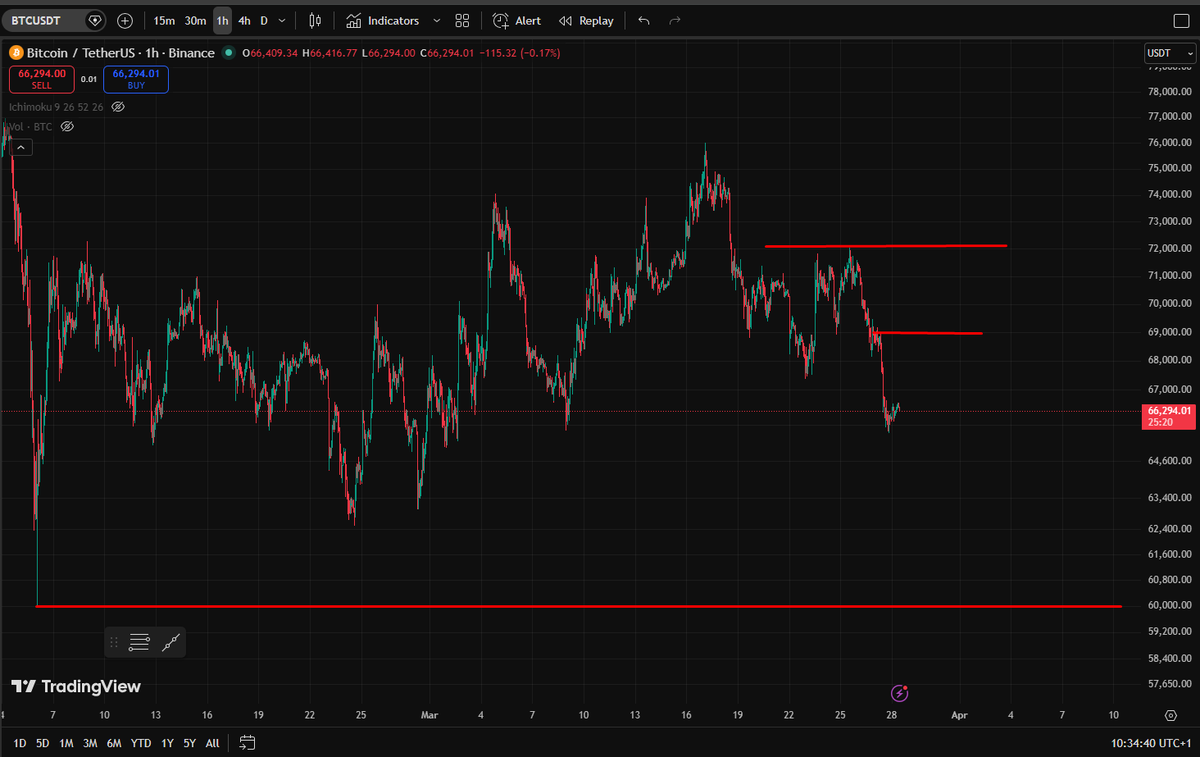This screenshot has height=757, width=1200.
Task: Switch to the 15m timeframe
Action: (x=164, y=20)
